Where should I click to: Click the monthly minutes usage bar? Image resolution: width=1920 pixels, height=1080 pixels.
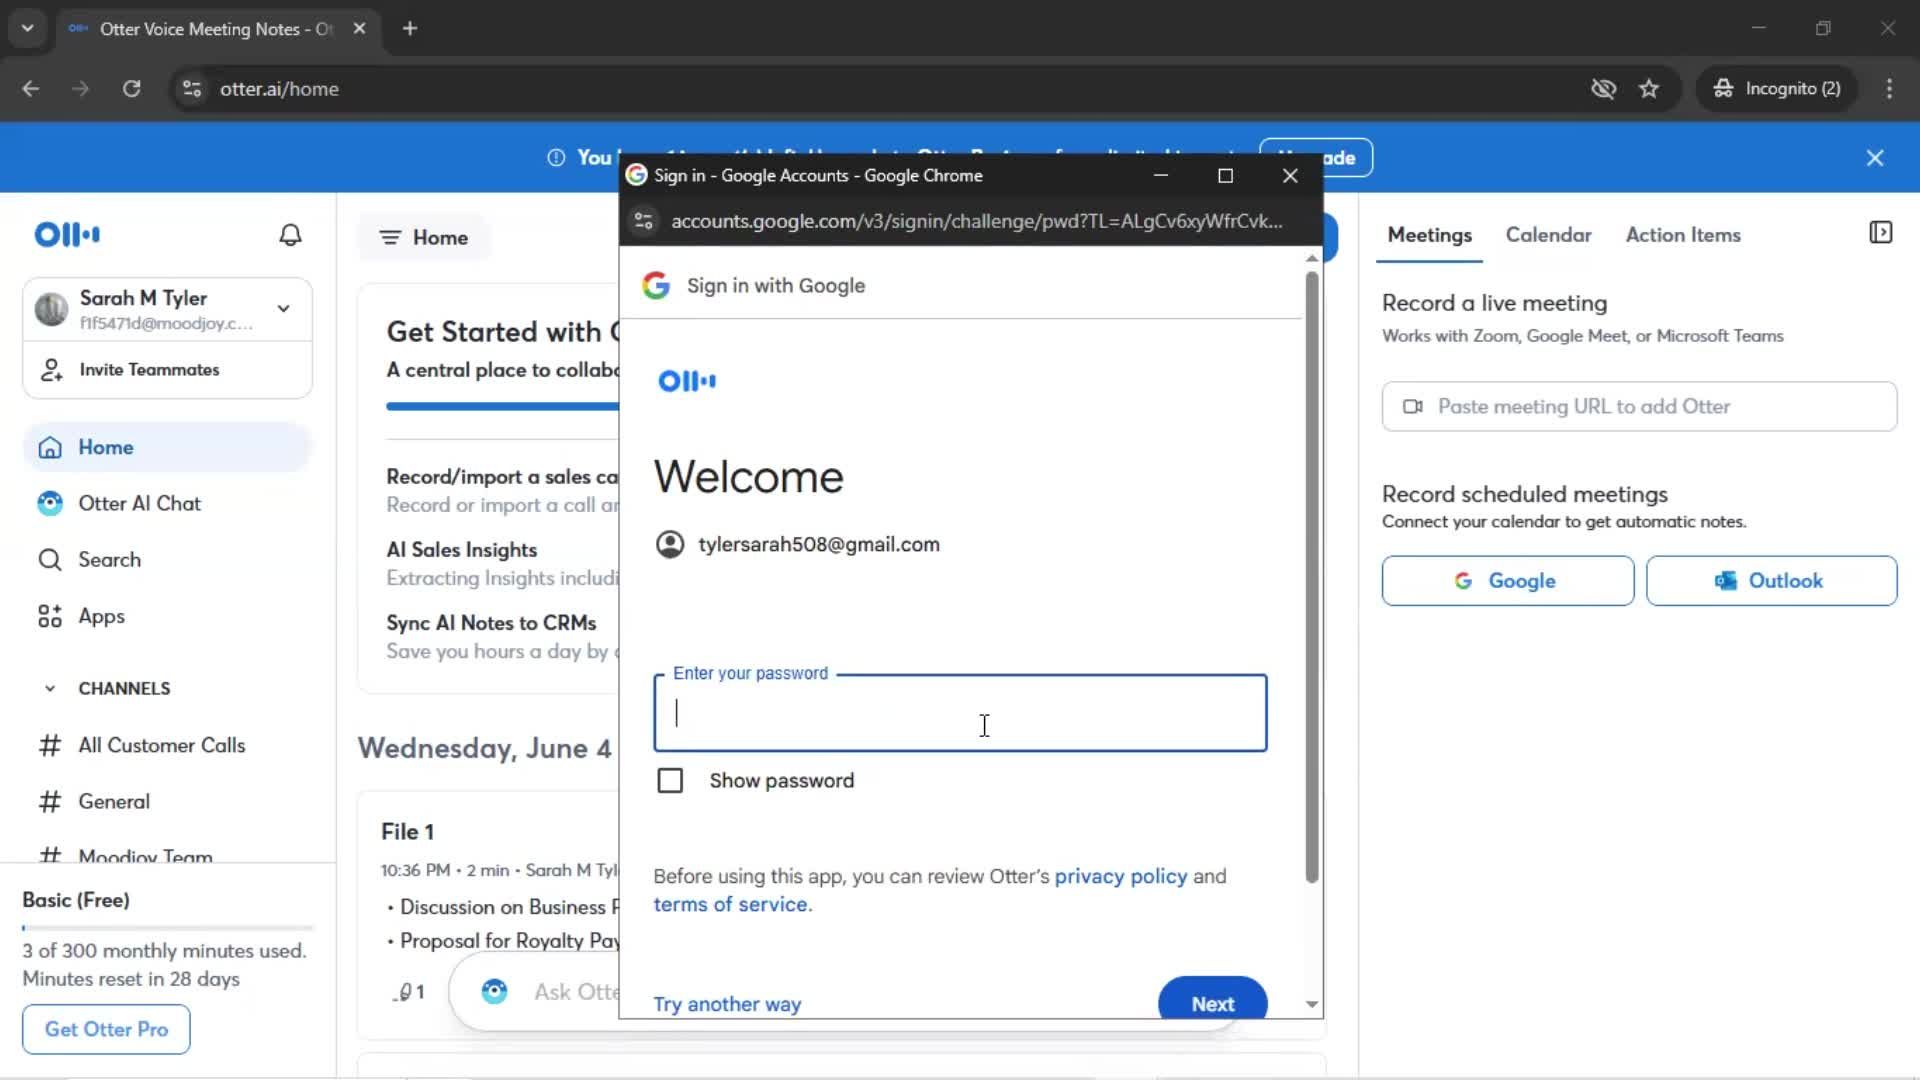(168, 928)
